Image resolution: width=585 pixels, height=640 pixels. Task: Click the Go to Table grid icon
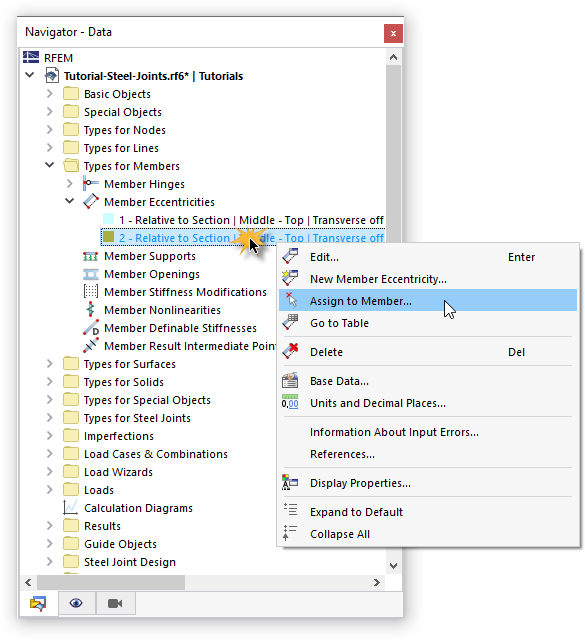pyautogui.click(x=290, y=322)
